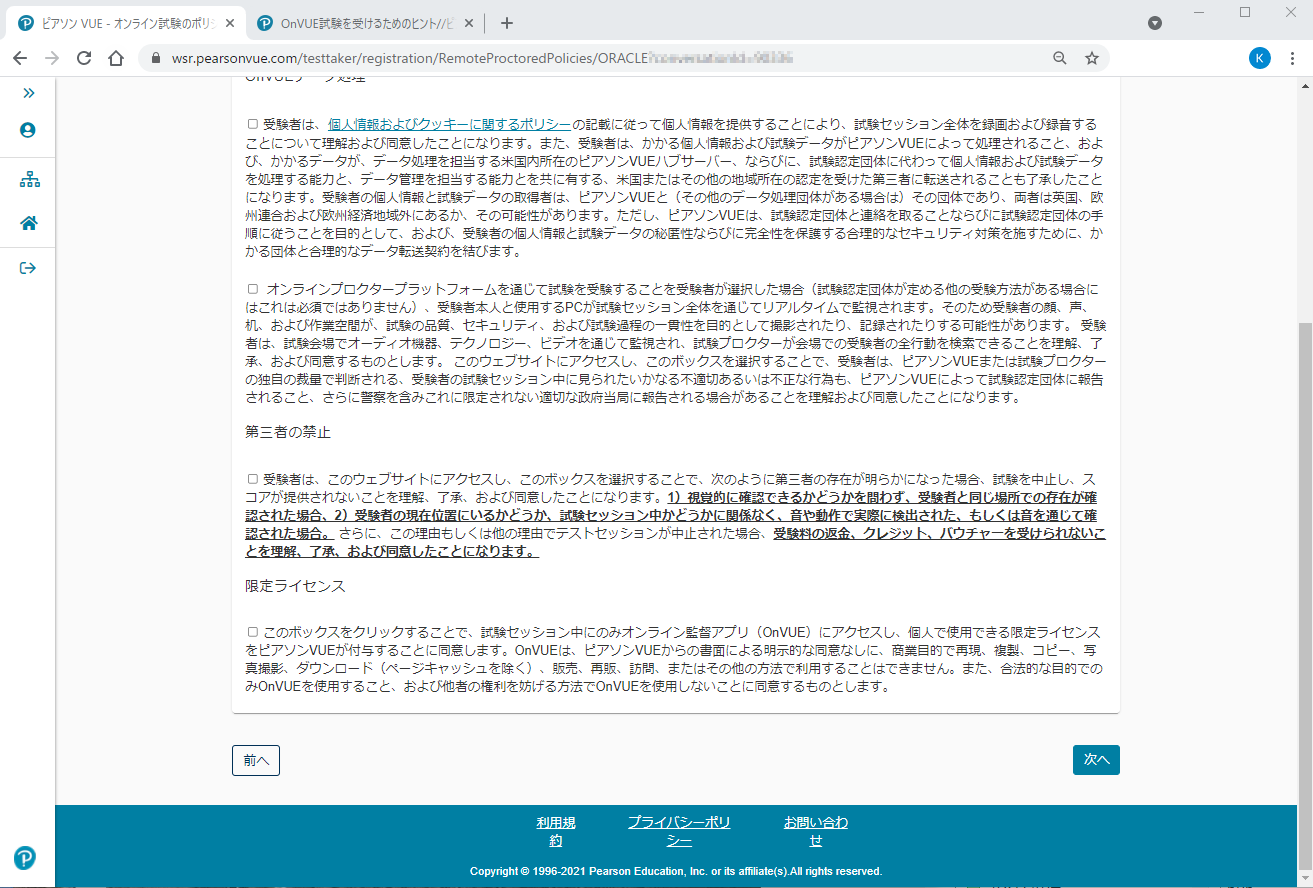Tick the online proctor platform monitoring checkbox
The image size is (1313, 888).
253,289
